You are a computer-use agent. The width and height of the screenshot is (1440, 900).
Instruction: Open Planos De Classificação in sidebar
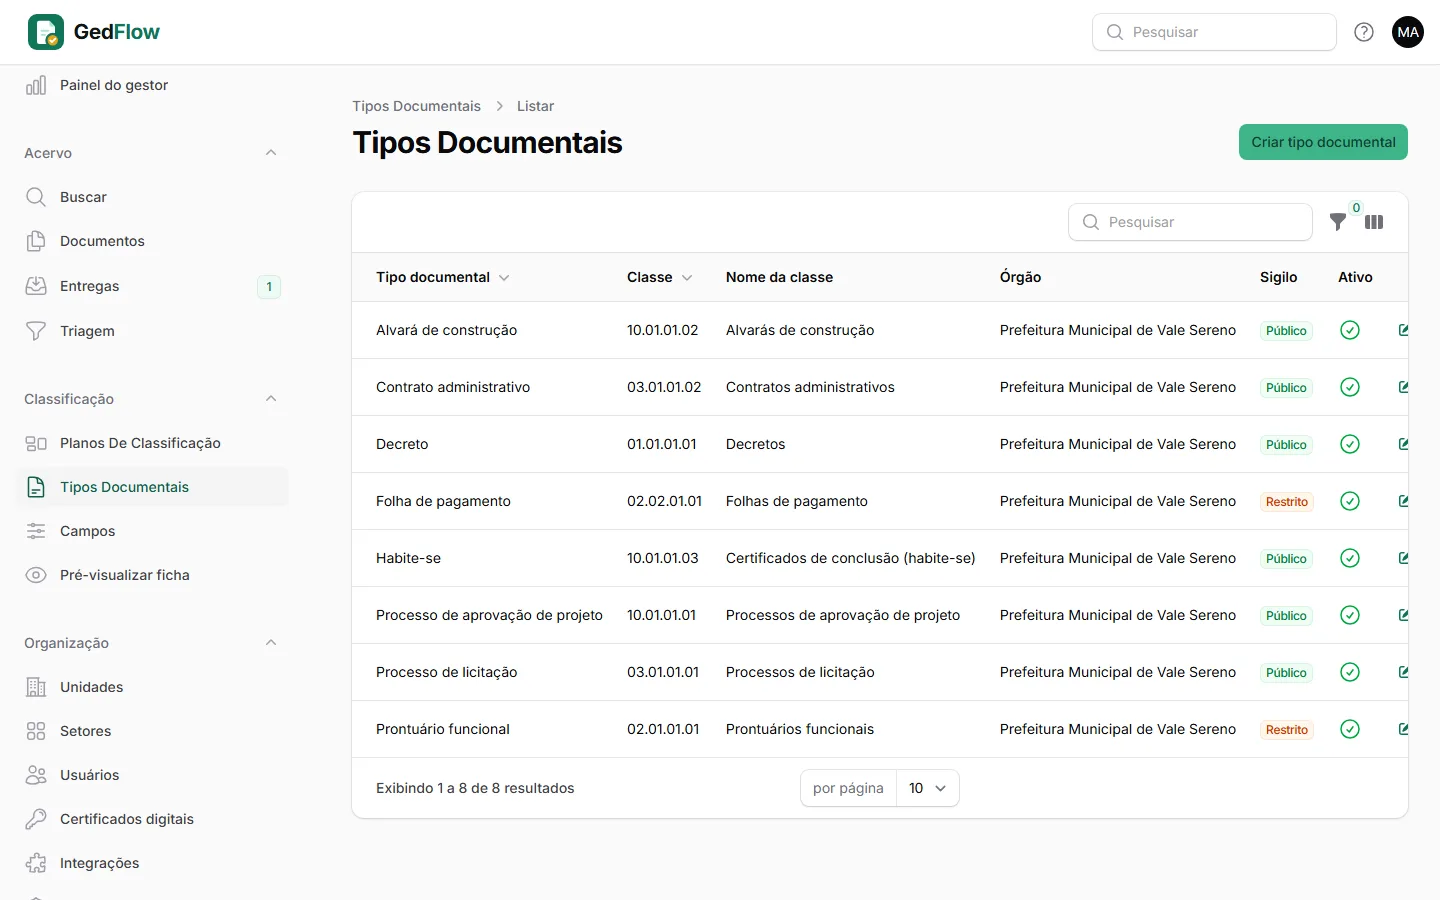tap(152, 443)
